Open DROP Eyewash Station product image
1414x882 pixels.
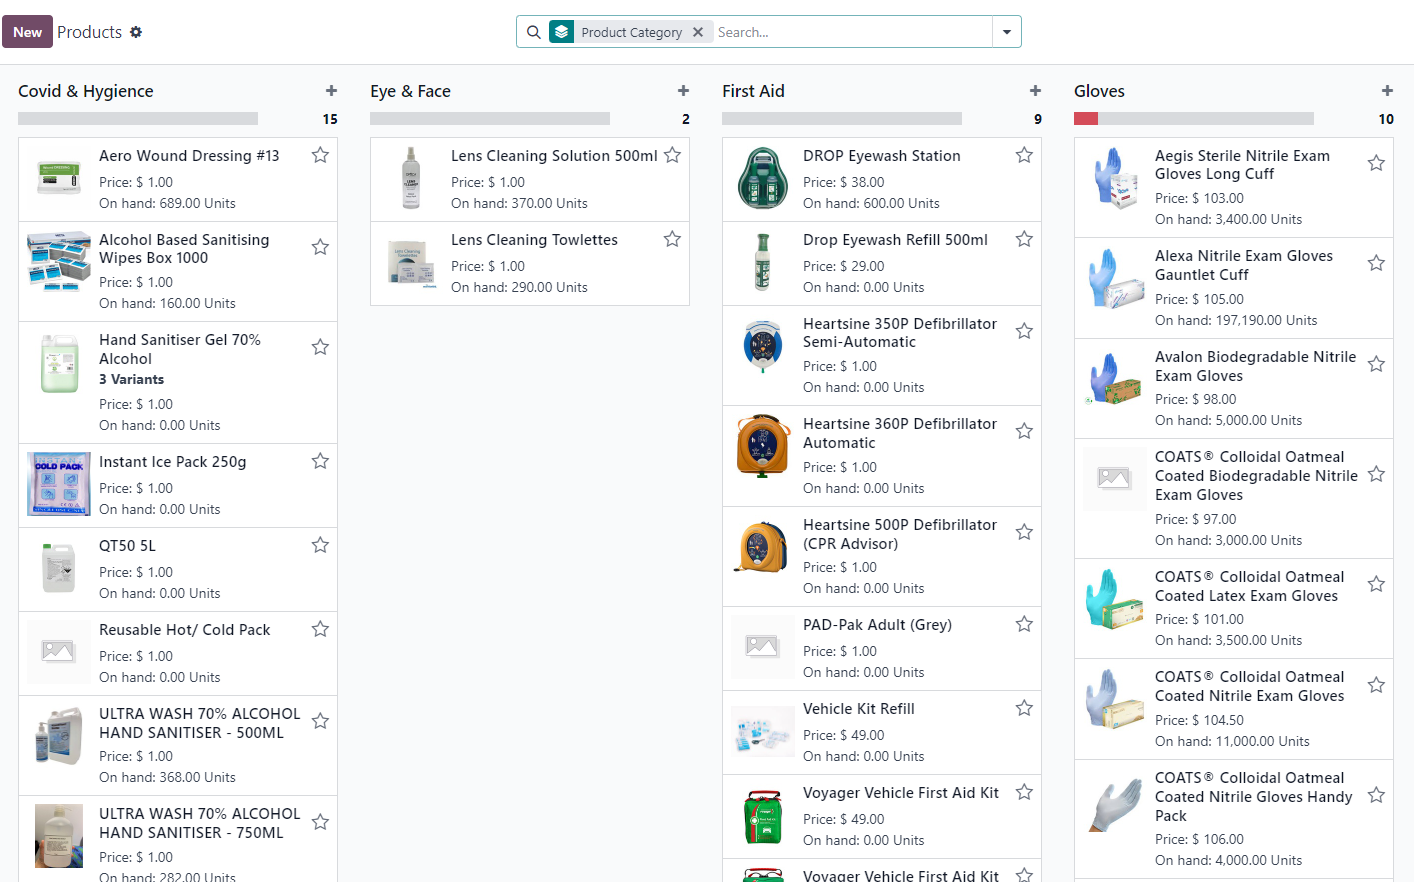click(x=763, y=178)
